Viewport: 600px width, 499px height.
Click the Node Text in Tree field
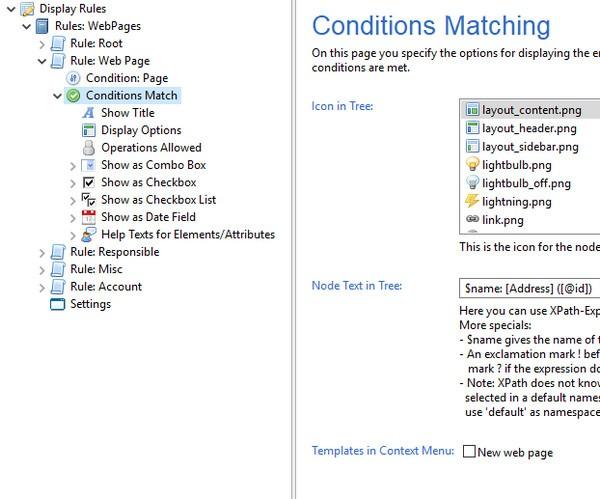coord(529,288)
